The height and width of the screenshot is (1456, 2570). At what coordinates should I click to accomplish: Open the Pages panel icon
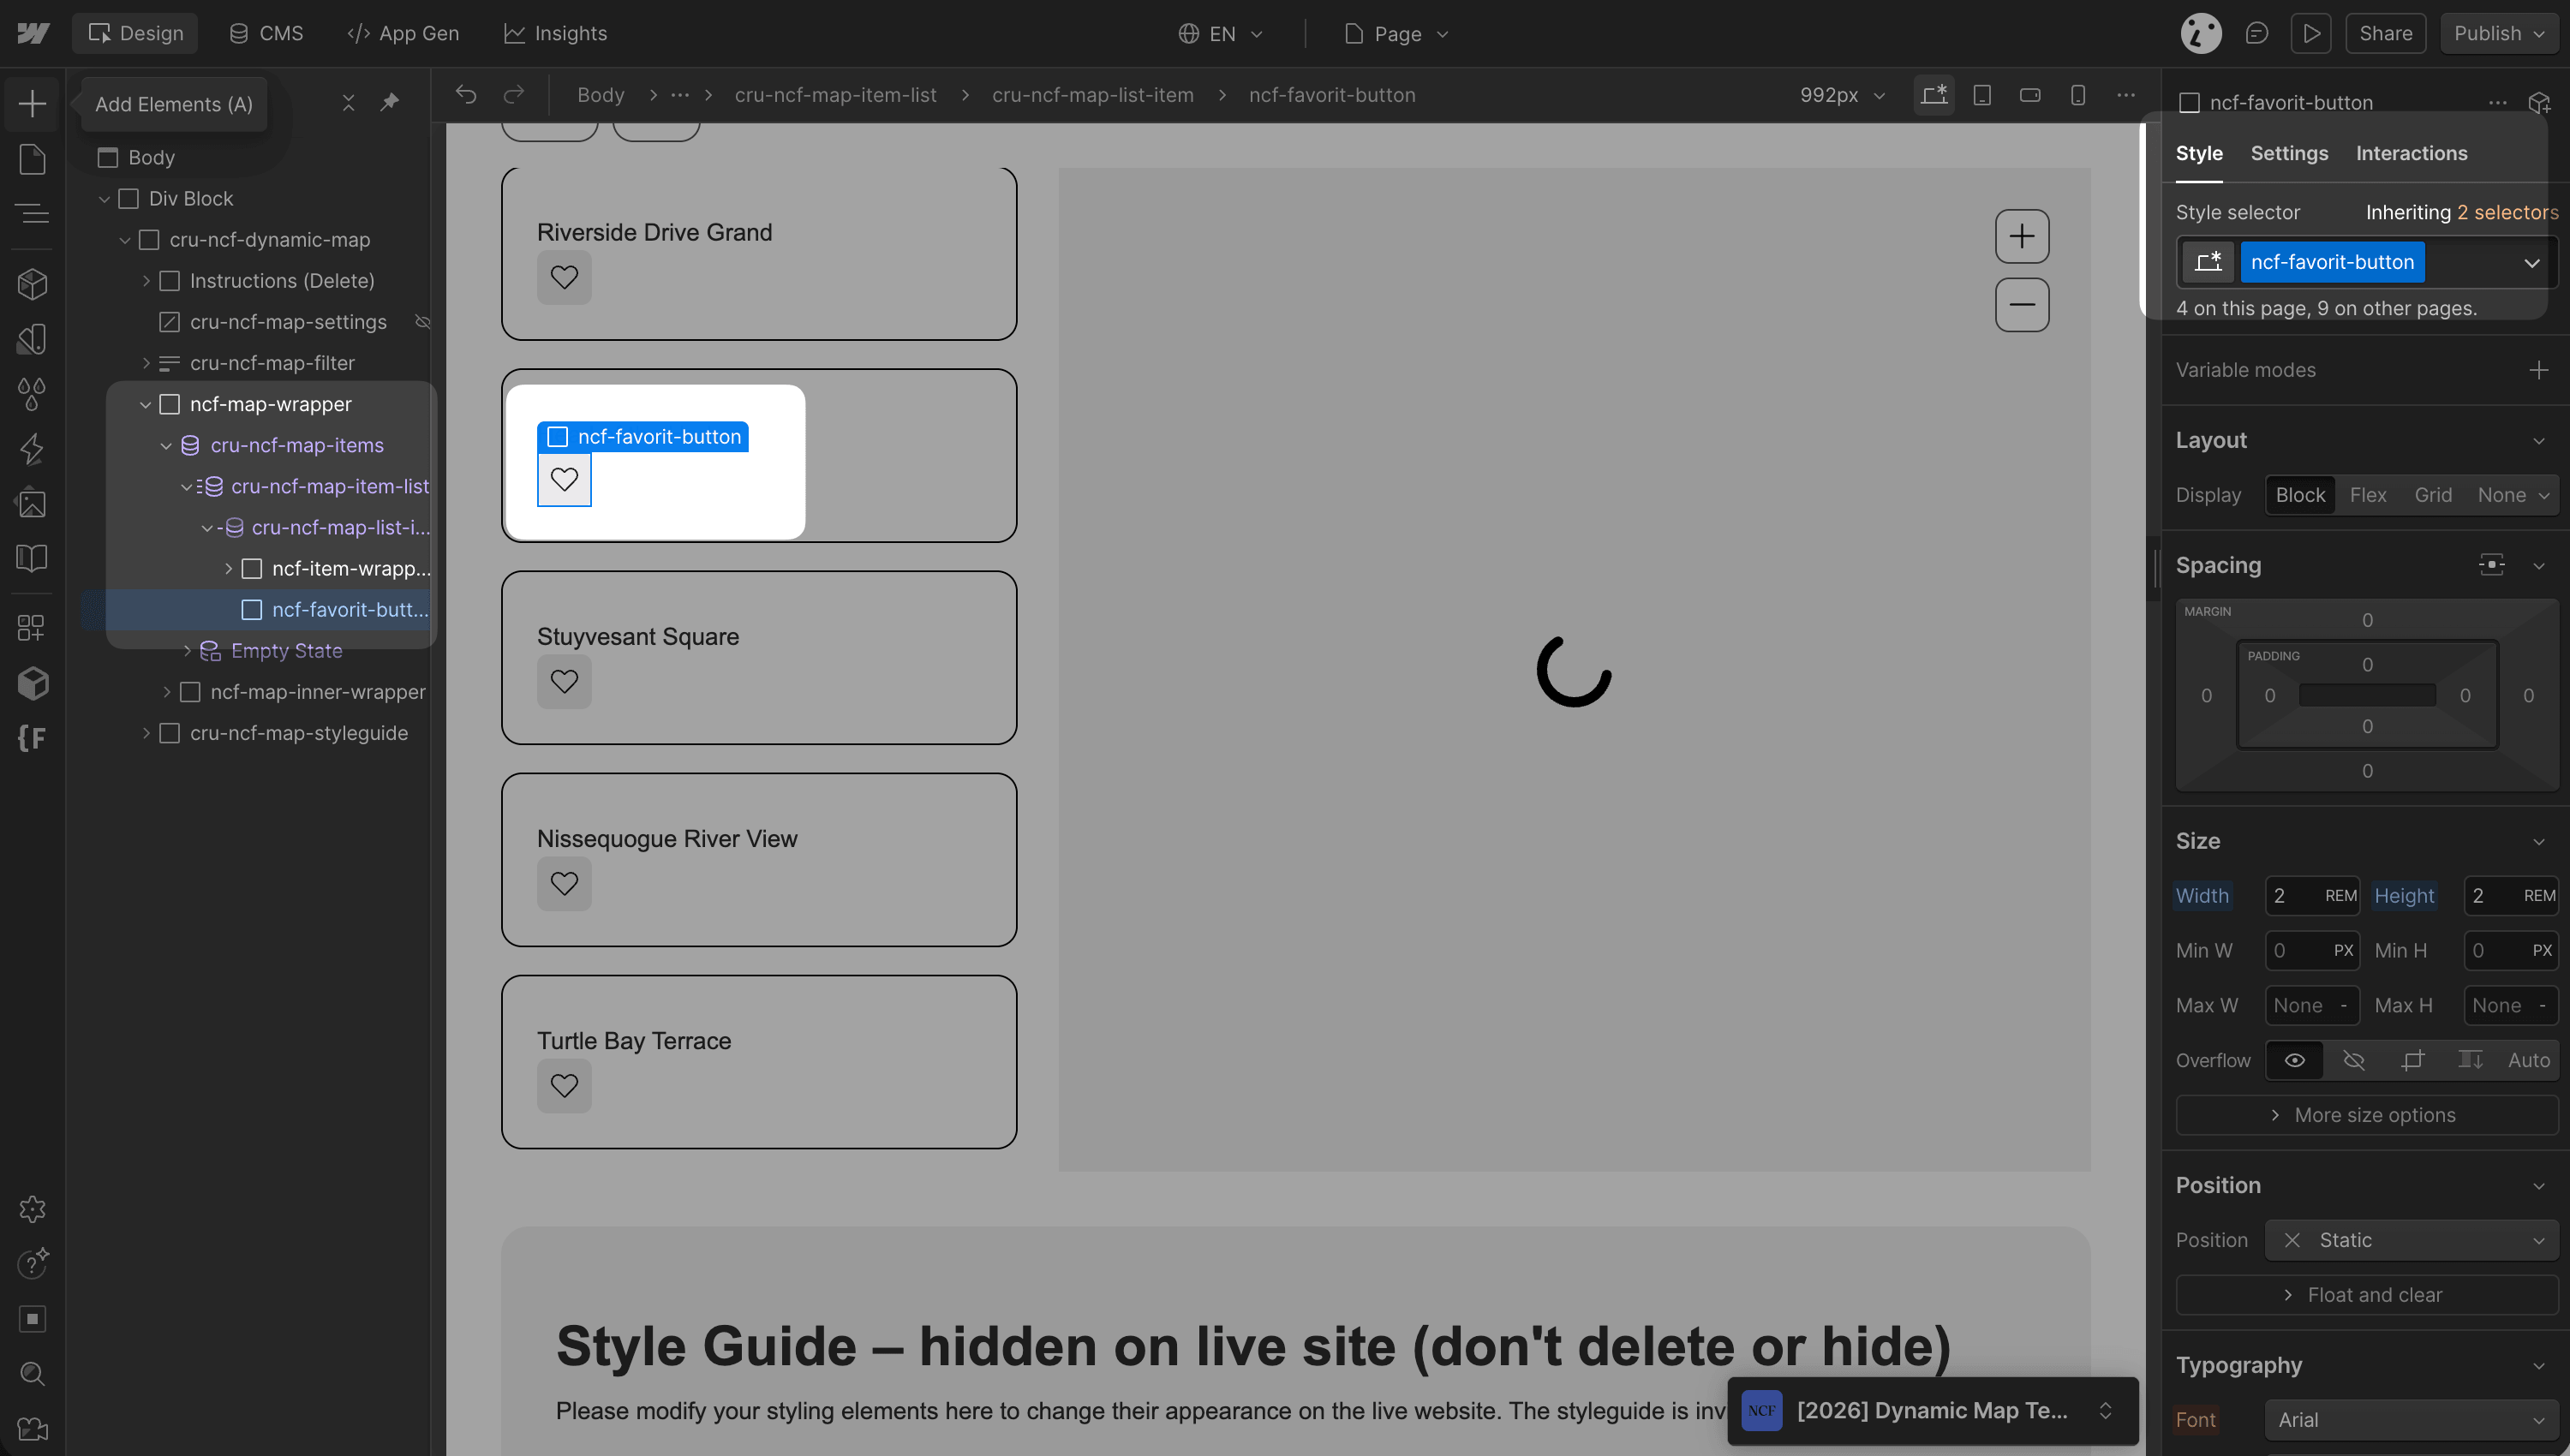(32, 159)
